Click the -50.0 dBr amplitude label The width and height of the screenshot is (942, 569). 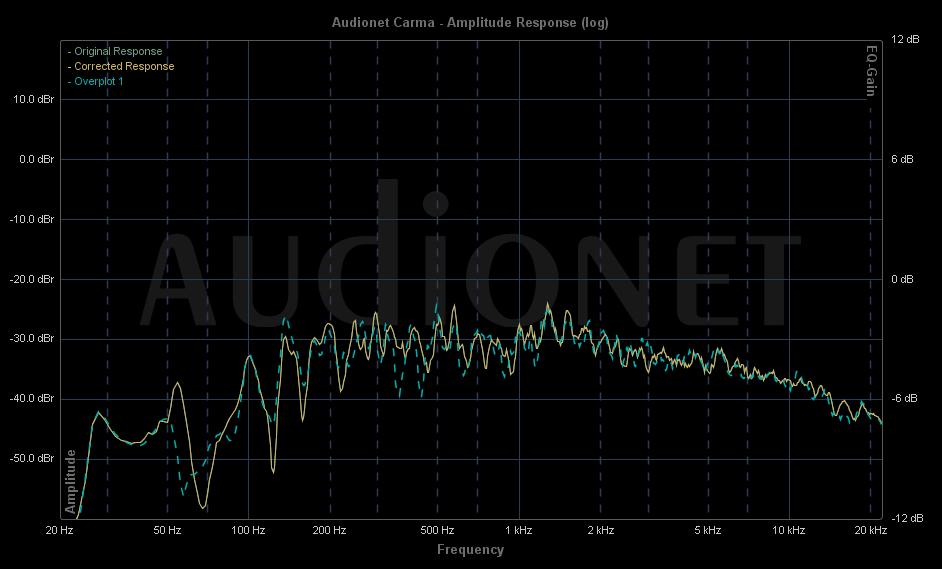pyautogui.click(x=32, y=458)
